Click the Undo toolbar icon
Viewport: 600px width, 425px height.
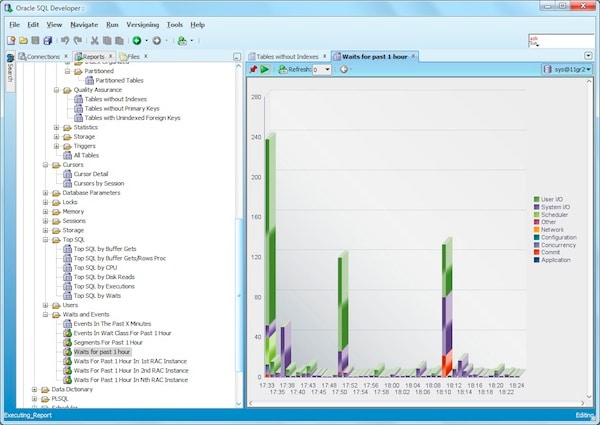pos(65,41)
